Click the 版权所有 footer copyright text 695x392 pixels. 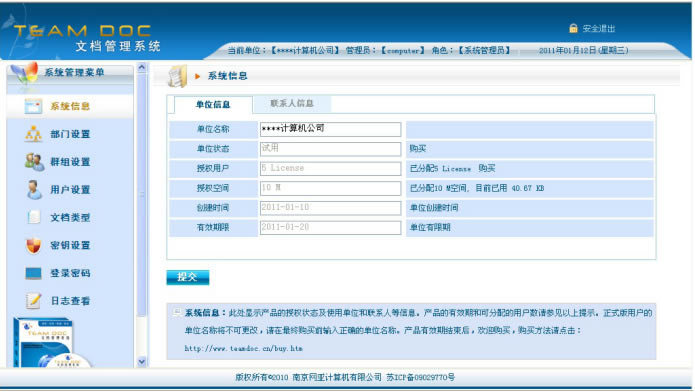345,377
